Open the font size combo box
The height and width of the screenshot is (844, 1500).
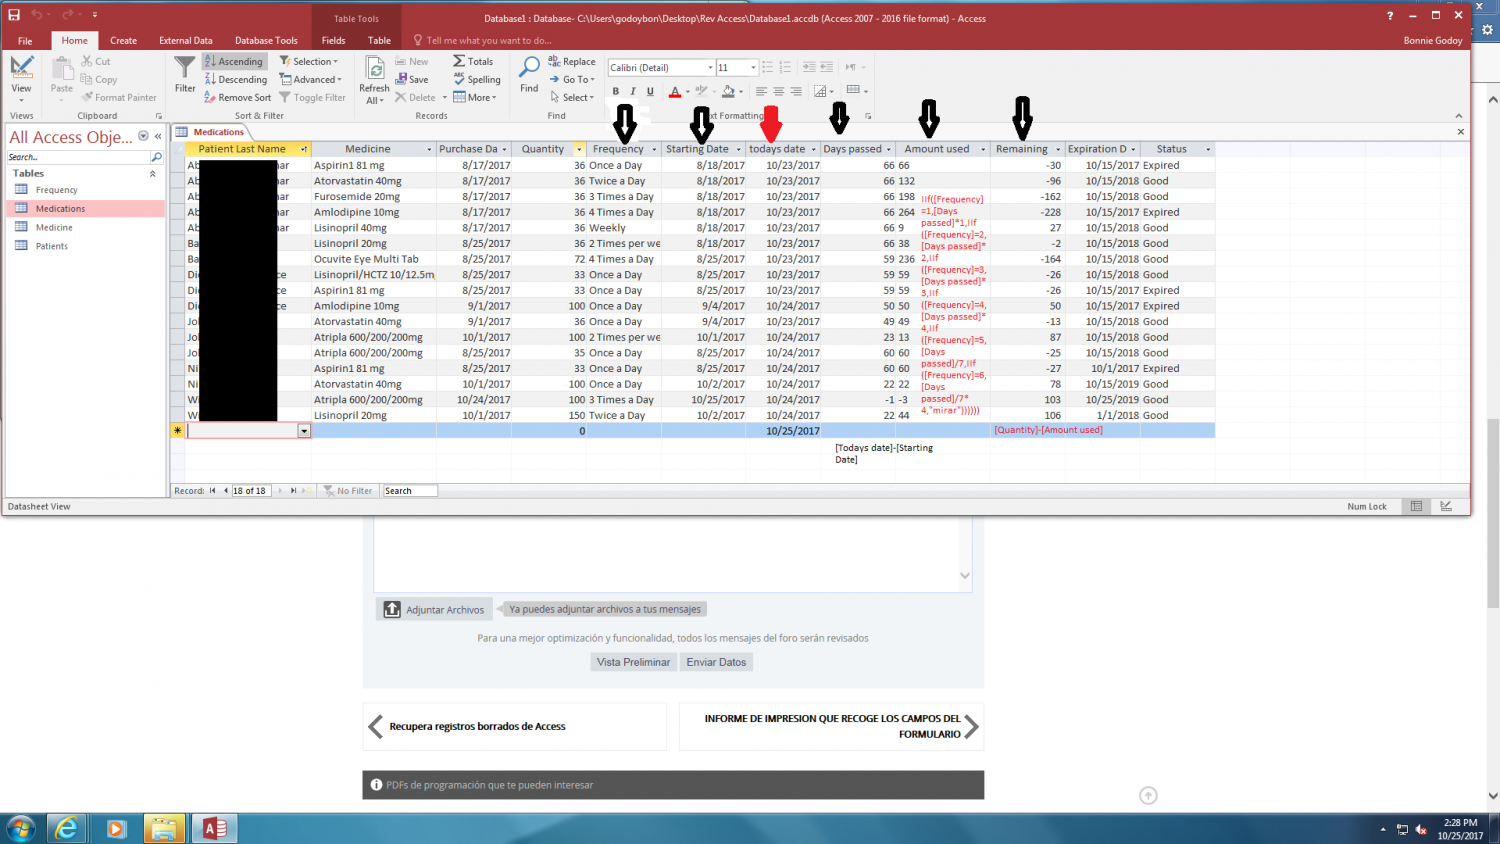point(736,67)
